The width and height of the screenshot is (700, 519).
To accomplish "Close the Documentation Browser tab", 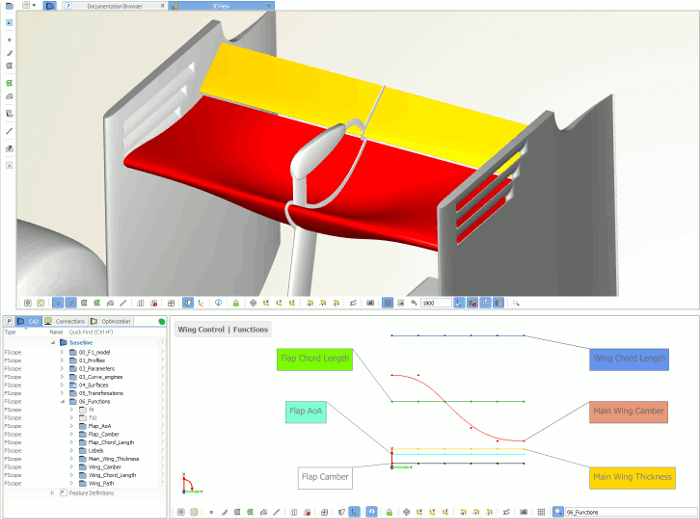I will point(162,6).
